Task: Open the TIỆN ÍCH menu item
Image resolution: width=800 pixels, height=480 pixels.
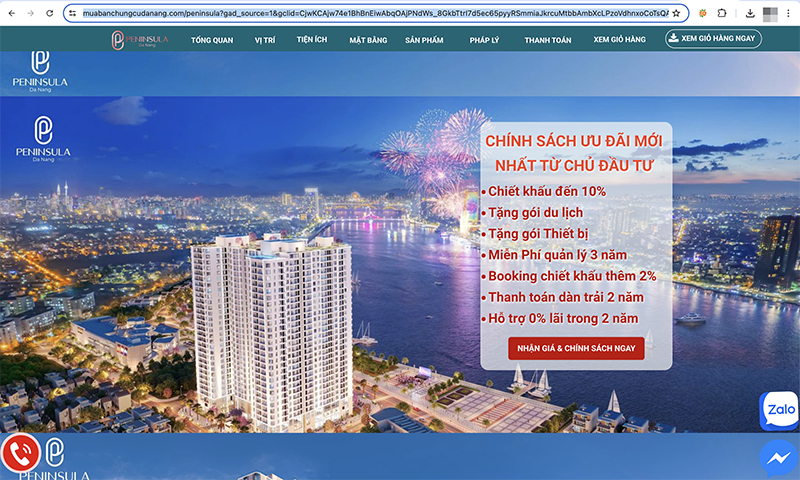Action: click(x=312, y=39)
